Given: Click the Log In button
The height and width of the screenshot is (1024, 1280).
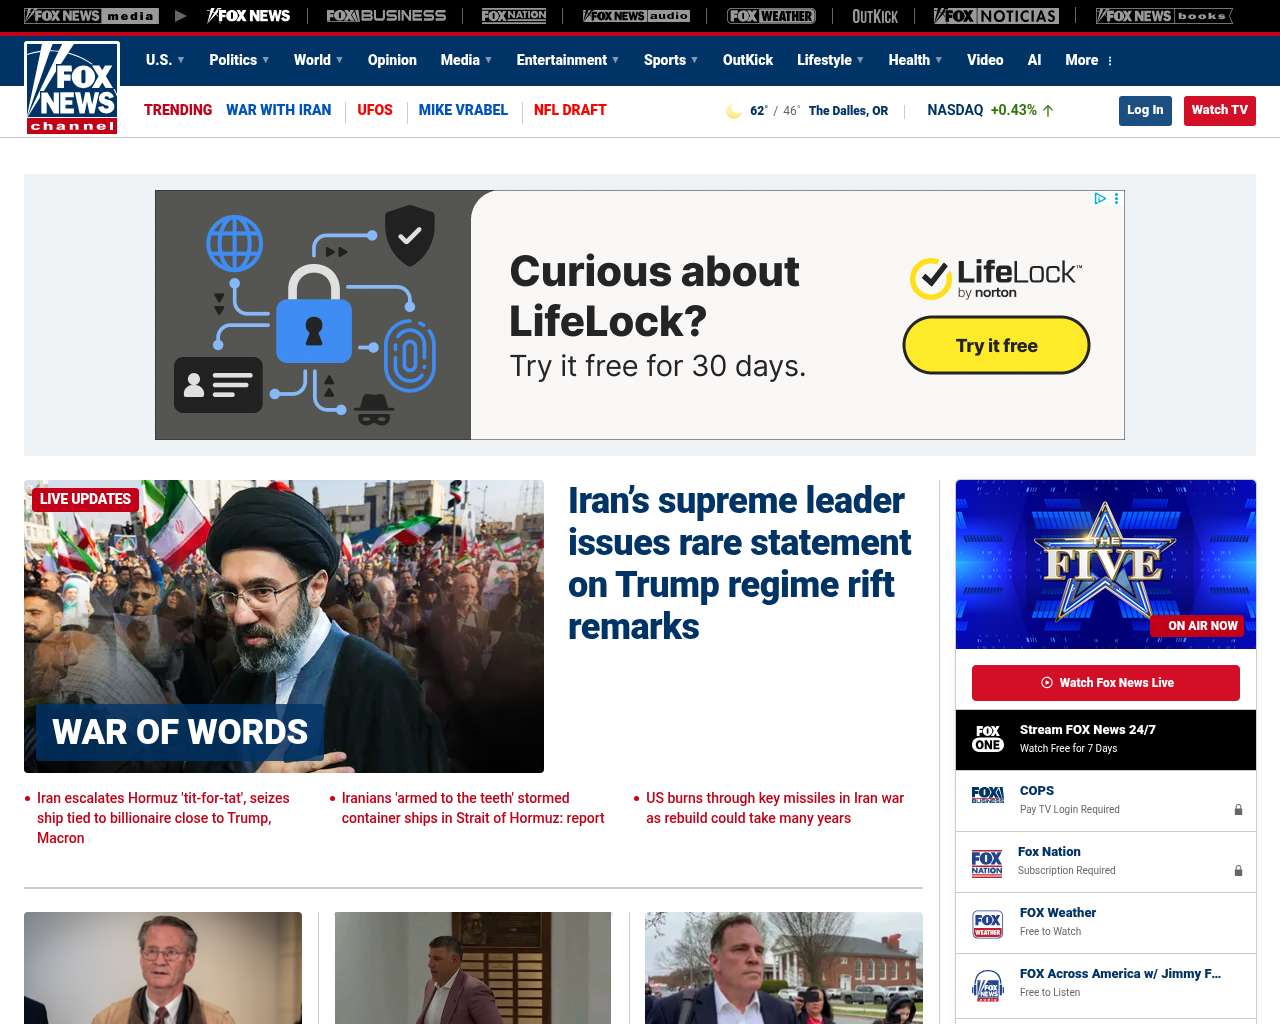Looking at the screenshot, I should tap(1145, 110).
